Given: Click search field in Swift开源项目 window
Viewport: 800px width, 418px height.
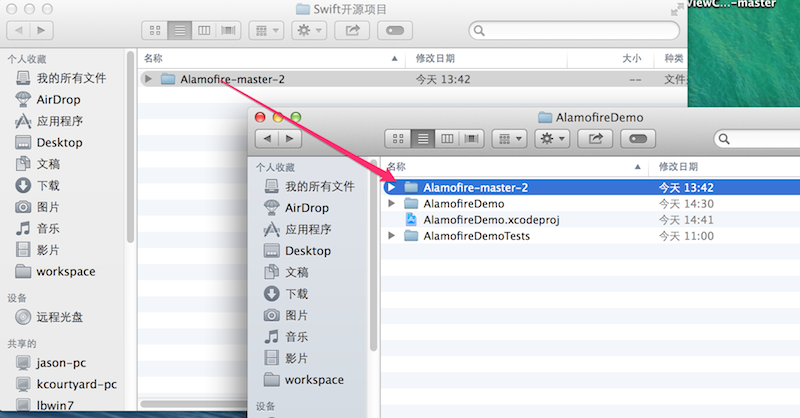Looking at the screenshot, I should pos(574,31).
